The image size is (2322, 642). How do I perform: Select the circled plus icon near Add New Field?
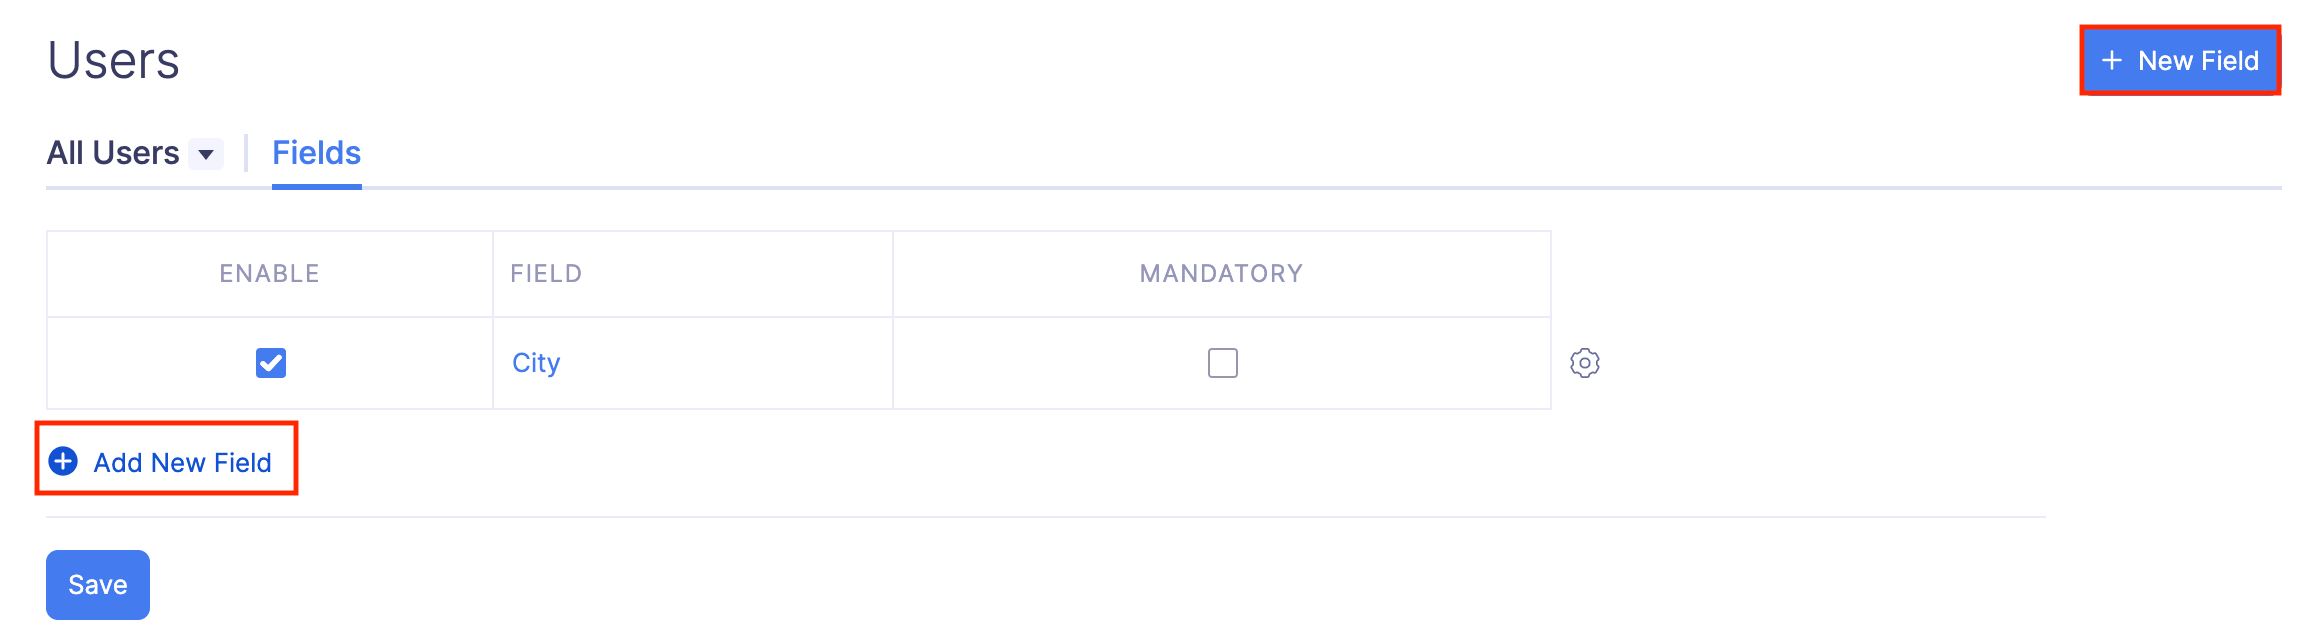click(63, 461)
